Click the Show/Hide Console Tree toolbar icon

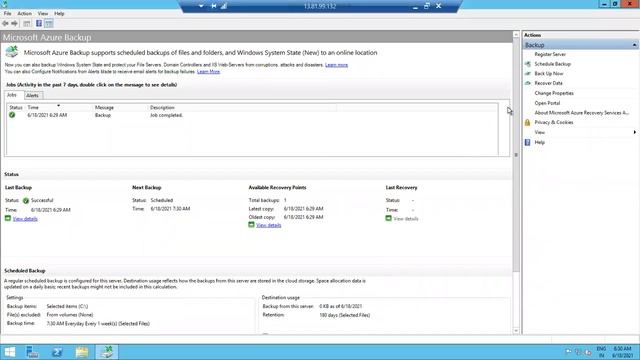tap(27, 23)
